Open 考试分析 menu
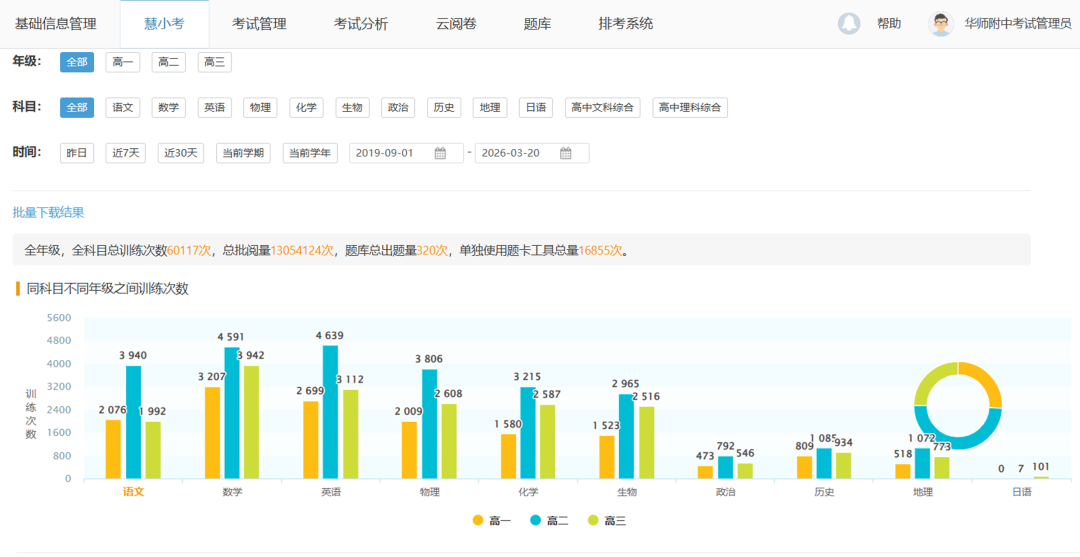The image size is (1080, 557). click(x=361, y=23)
